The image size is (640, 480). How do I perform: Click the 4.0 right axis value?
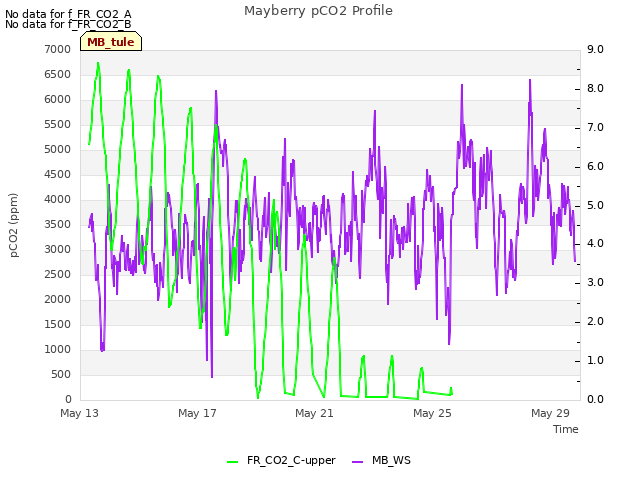595,244
